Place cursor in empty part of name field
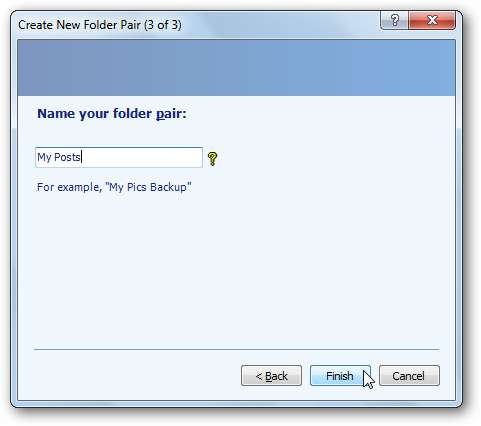 pos(142,157)
